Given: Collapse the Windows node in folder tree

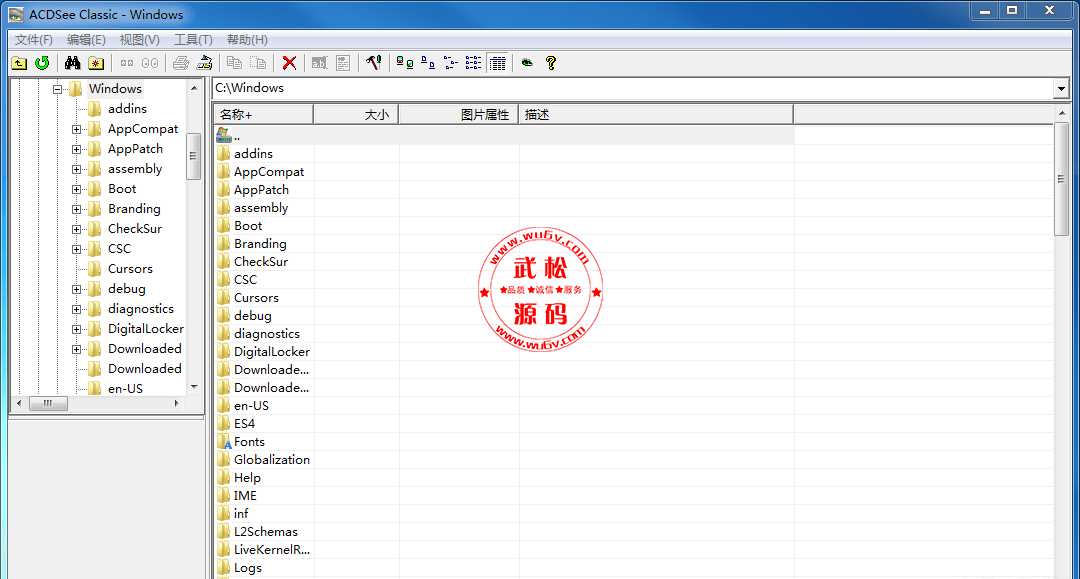Looking at the screenshot, I should point(58,89).
